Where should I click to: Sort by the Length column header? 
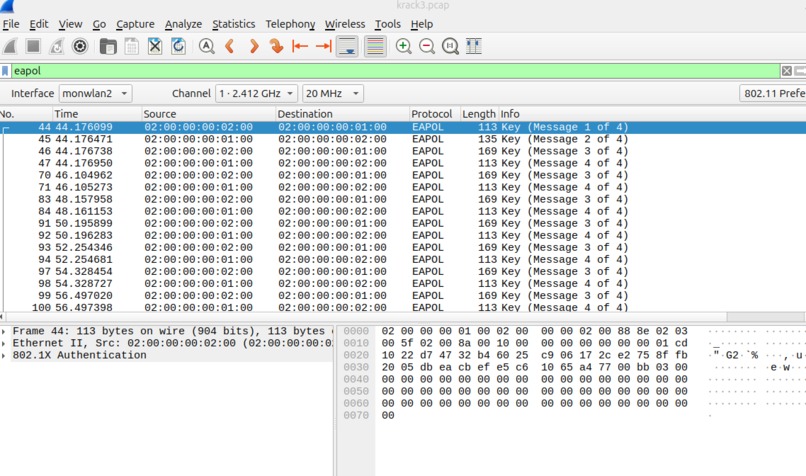pyautogui.click(x=479, y=114)
